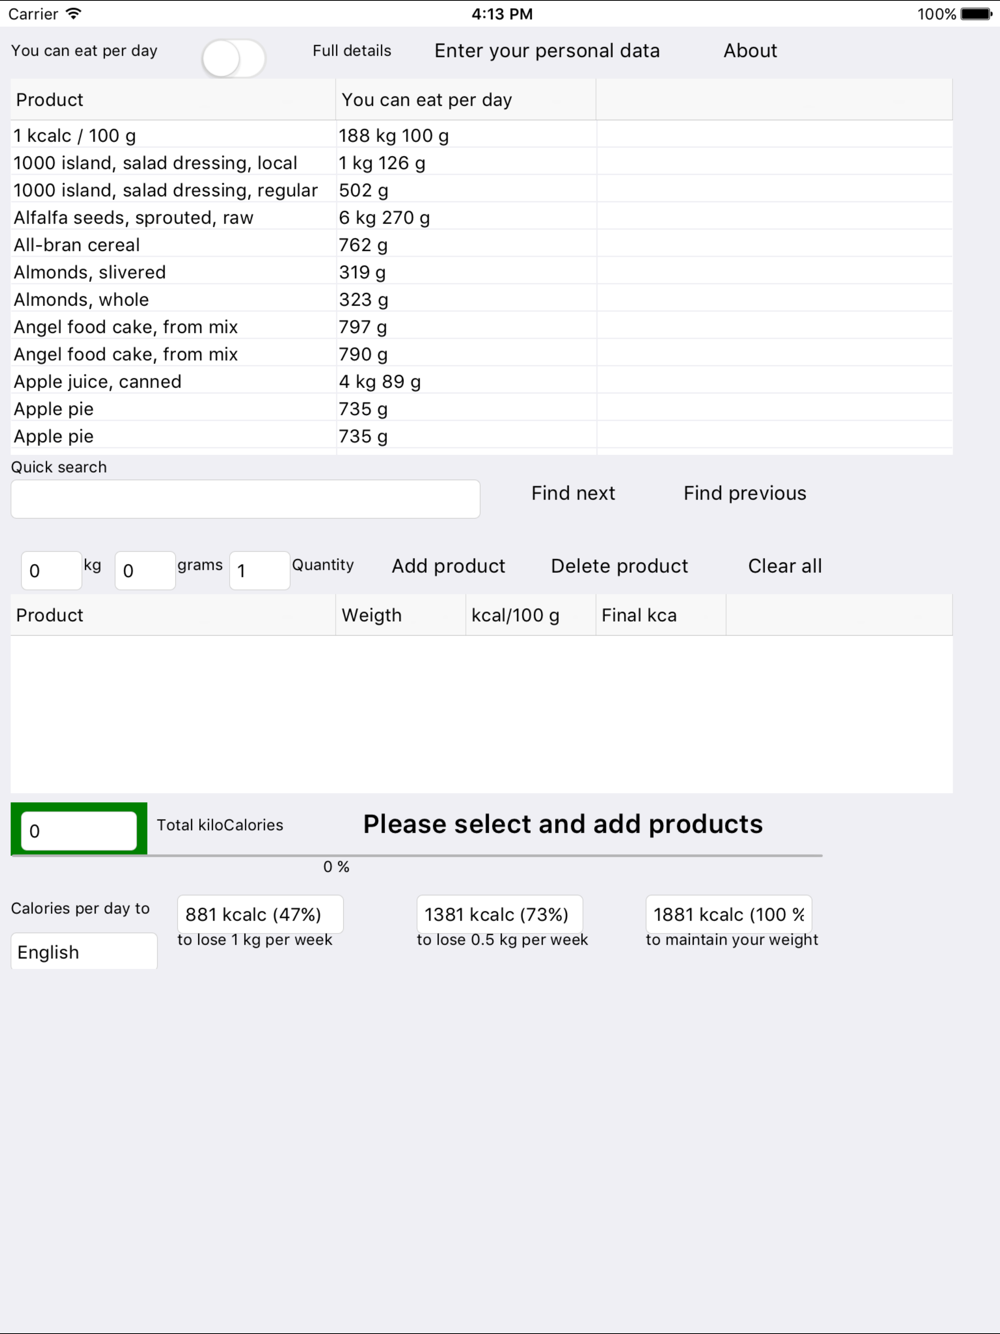Open the English language selector
Viewport: 1000px width, 1334px height.
point(84,952)
